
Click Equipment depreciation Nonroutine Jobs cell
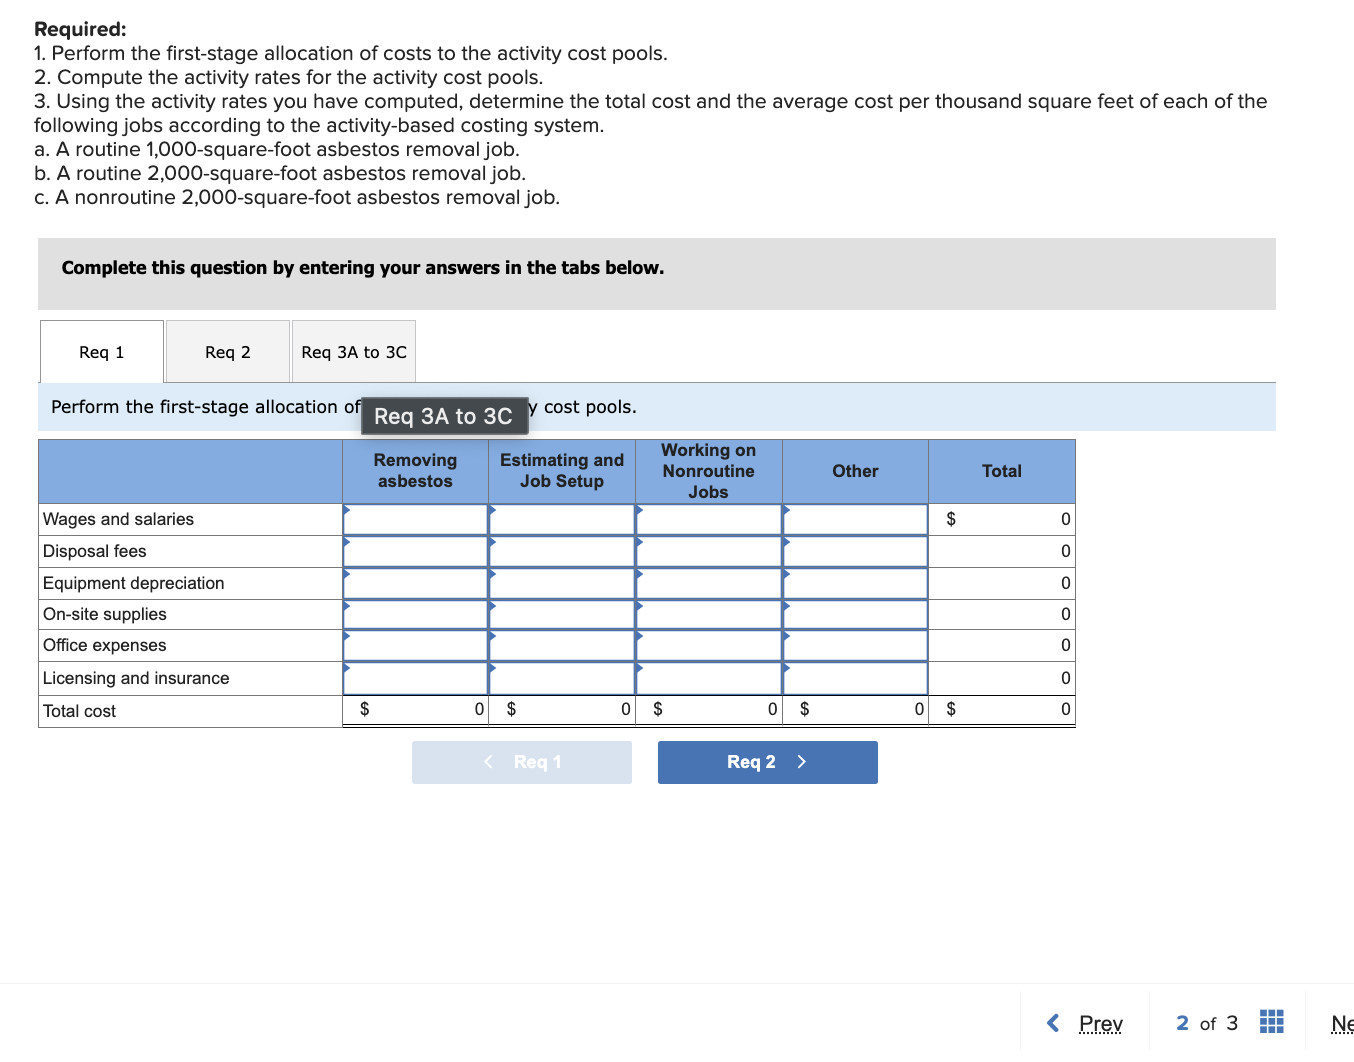[x=708, y=583]
